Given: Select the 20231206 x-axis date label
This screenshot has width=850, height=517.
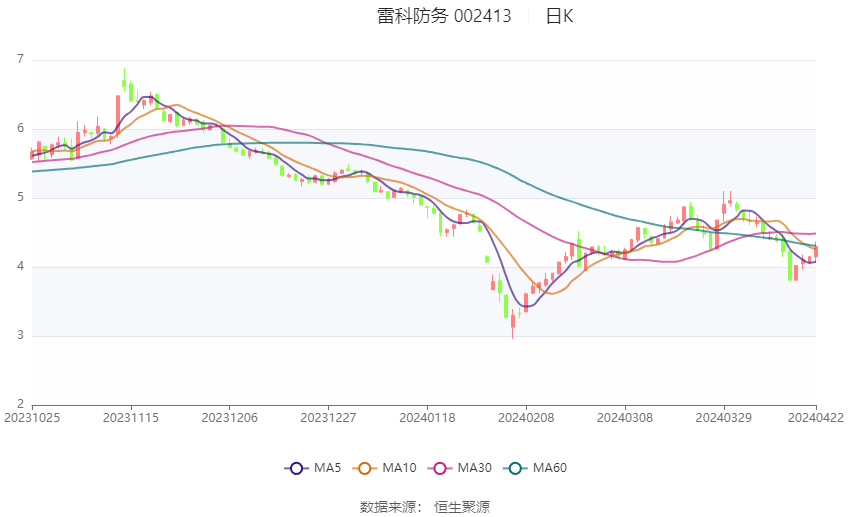Looking at the screenshot, I should (229, 418).
